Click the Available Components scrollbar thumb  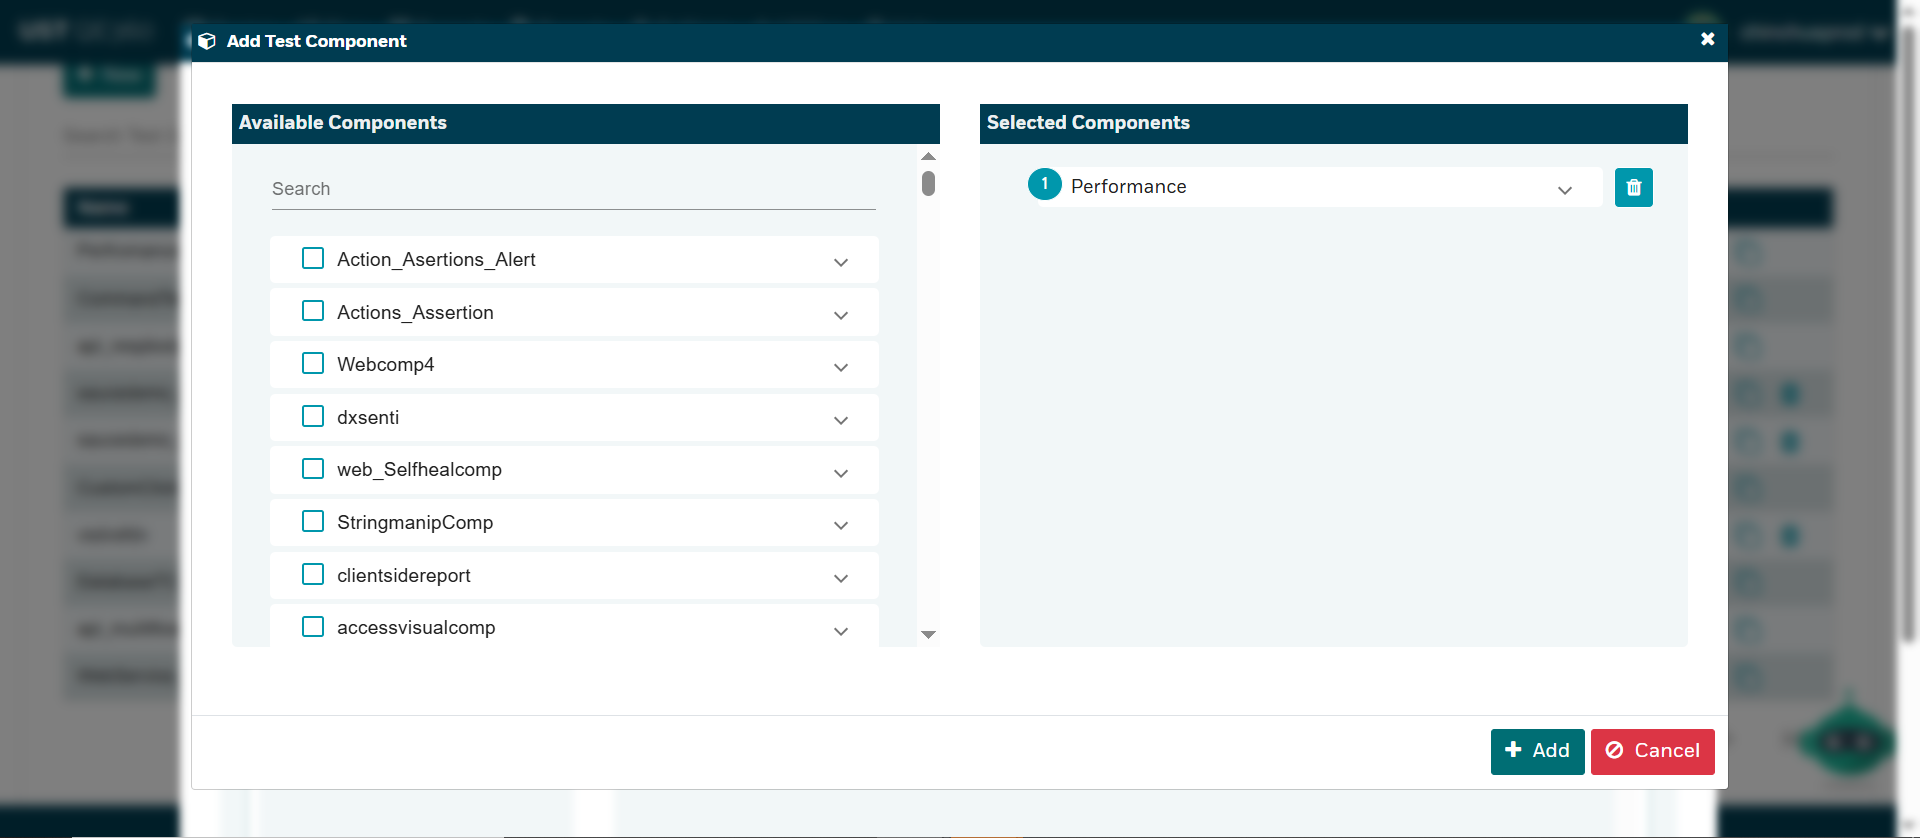pos(928,183)
